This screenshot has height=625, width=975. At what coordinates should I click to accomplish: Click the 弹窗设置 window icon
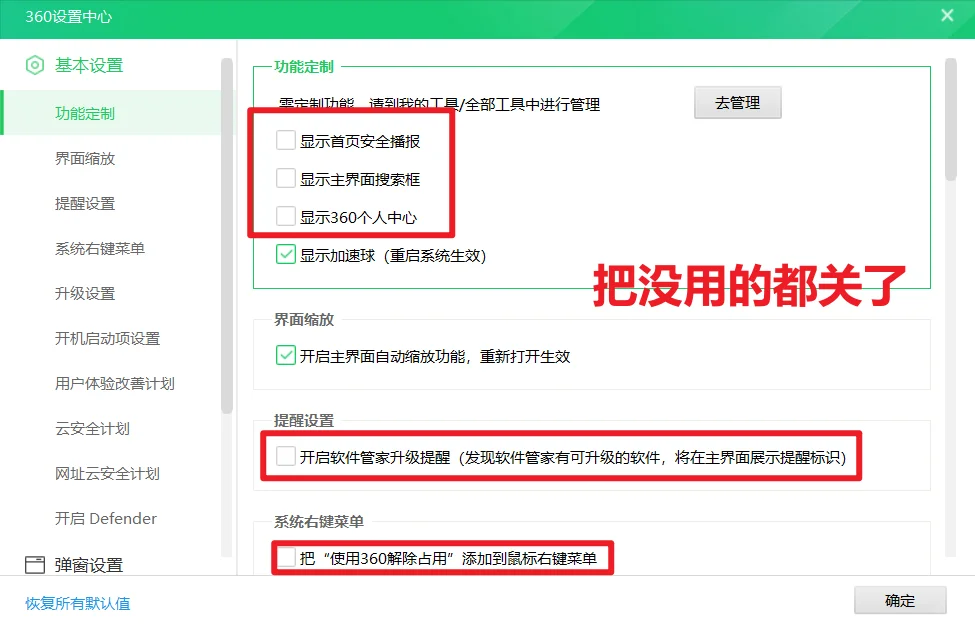pyautogui.click(x=35, y=565)
